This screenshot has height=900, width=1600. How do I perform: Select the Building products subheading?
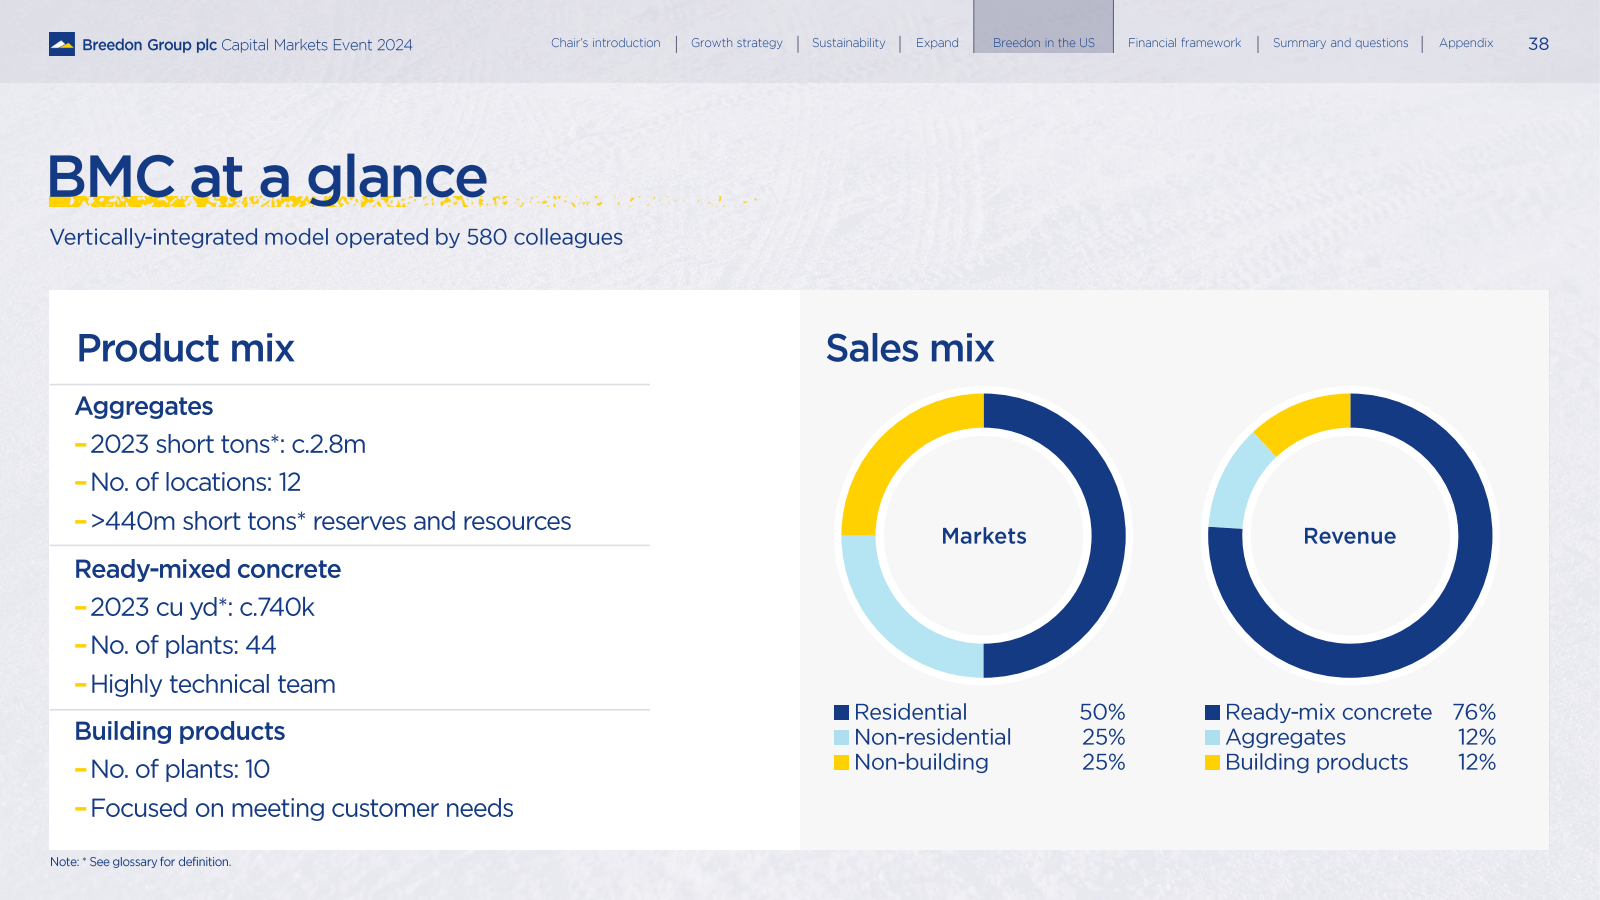(180, 731)
